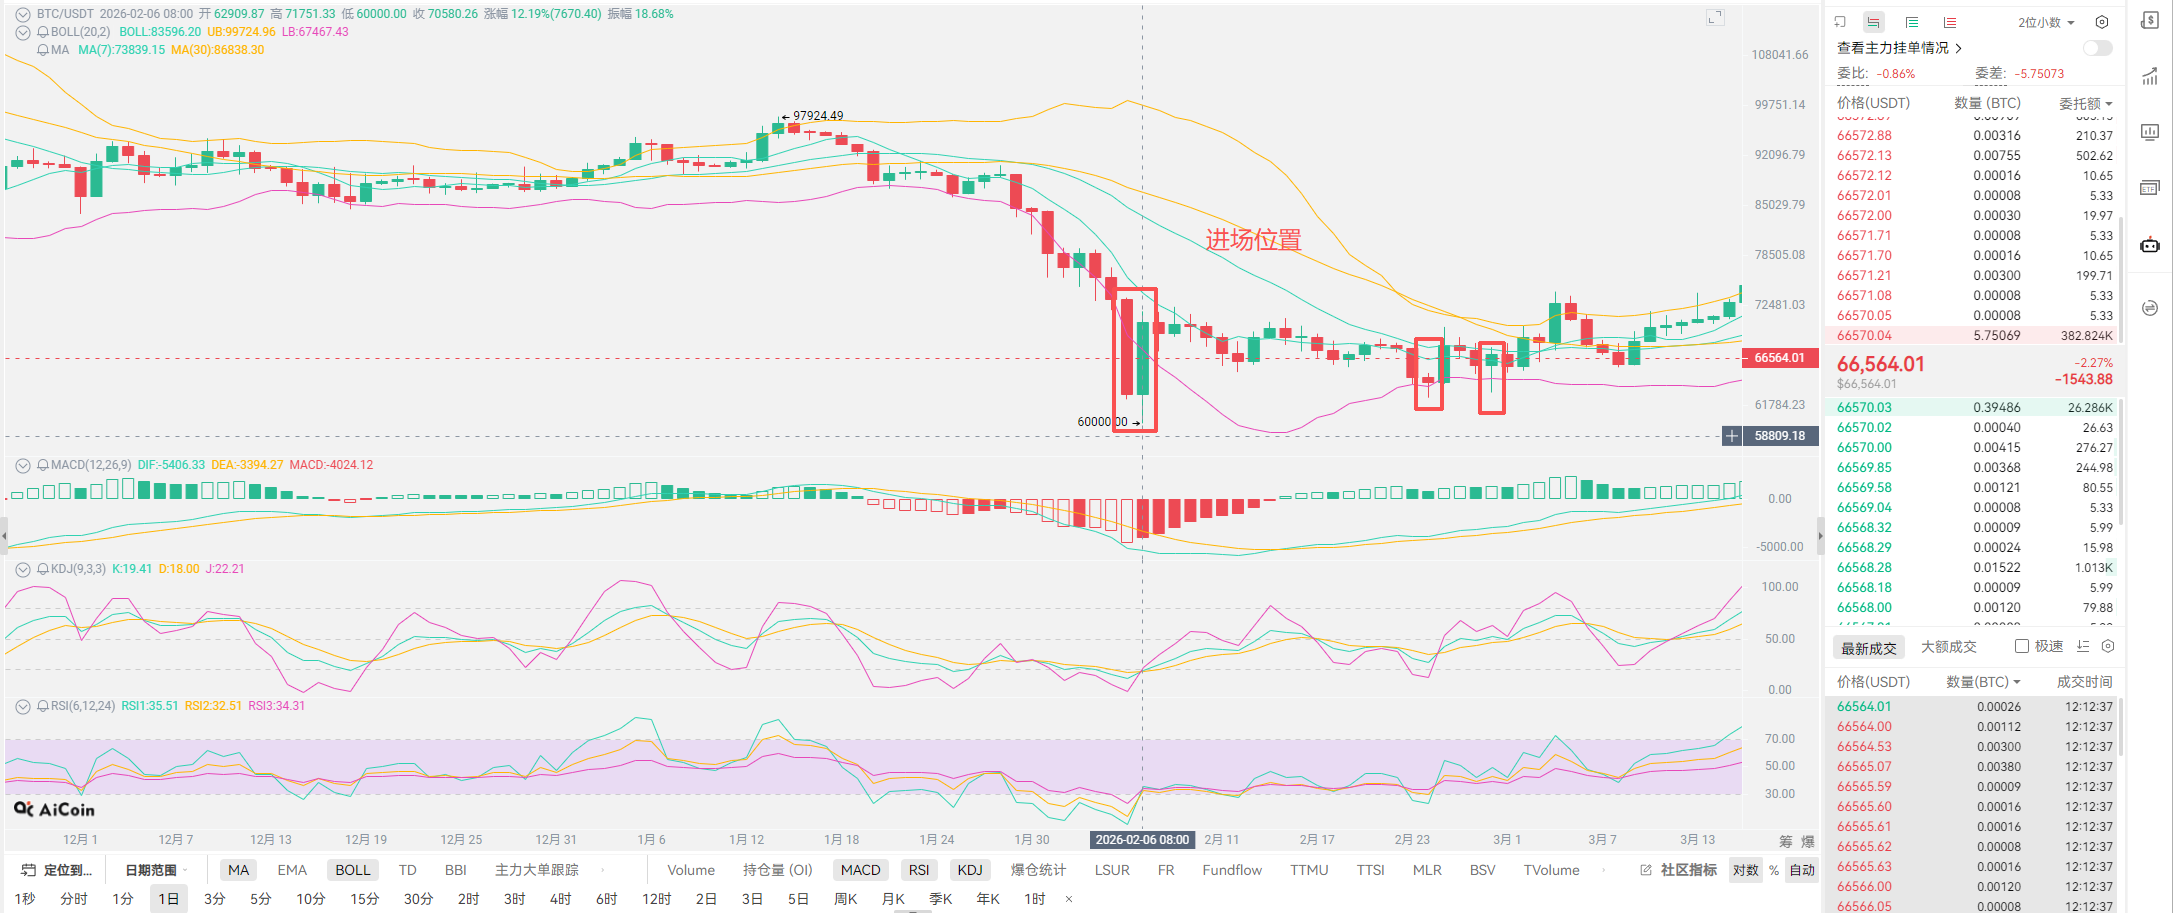This screenshot has height=913, width=2173.
Task: Check the 极速 checkbox
Action: [2021, 647]
